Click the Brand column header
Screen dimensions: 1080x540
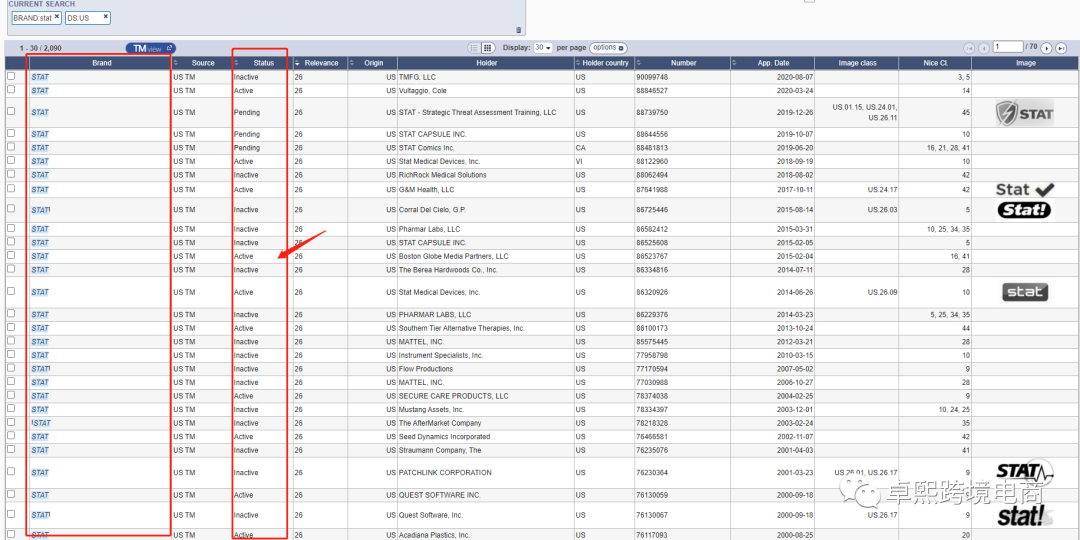point(101,63)
